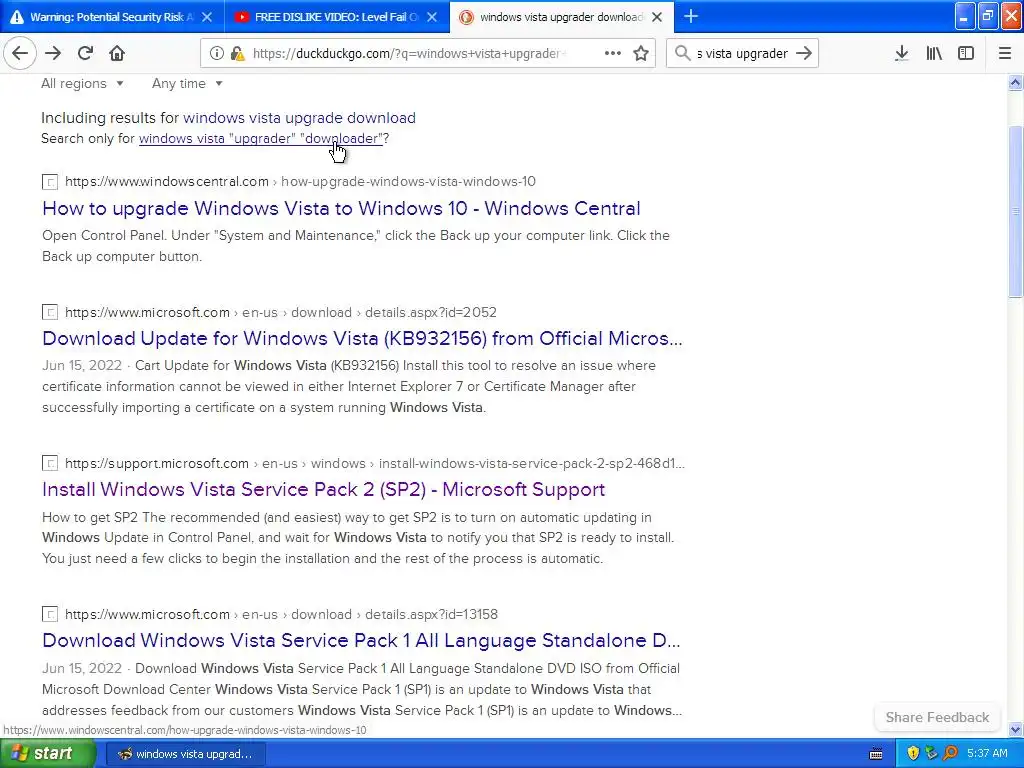
Task: Open the Firefox hamburger menu
Action: click(1005, 54)
